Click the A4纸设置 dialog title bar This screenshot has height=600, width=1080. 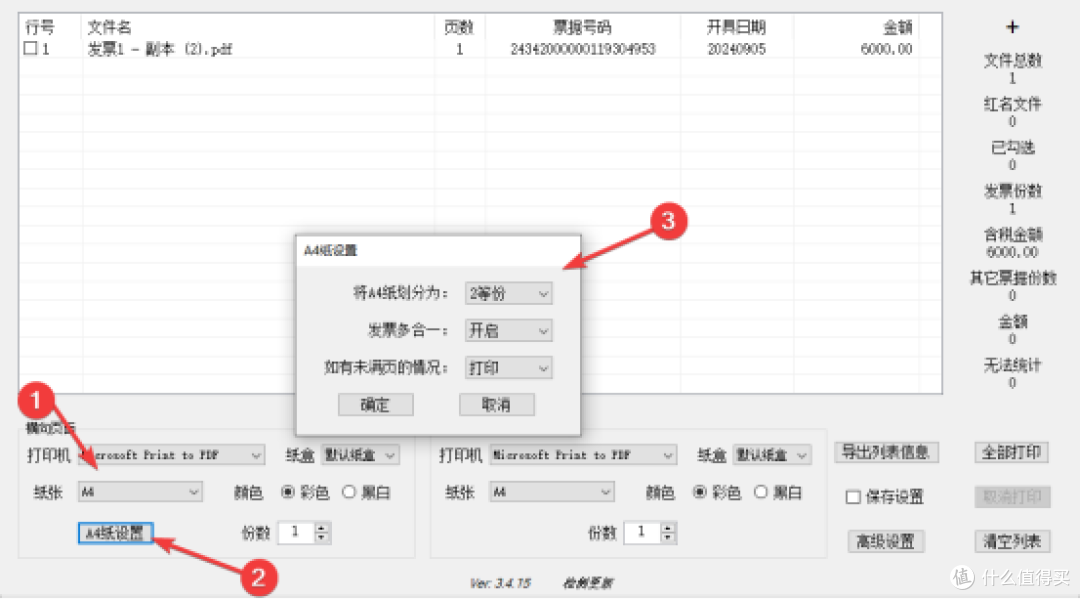click(439, 251)
